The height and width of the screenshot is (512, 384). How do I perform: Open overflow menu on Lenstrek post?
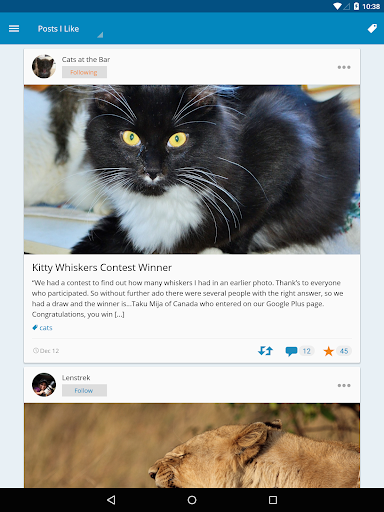click(x=344, y=385)
